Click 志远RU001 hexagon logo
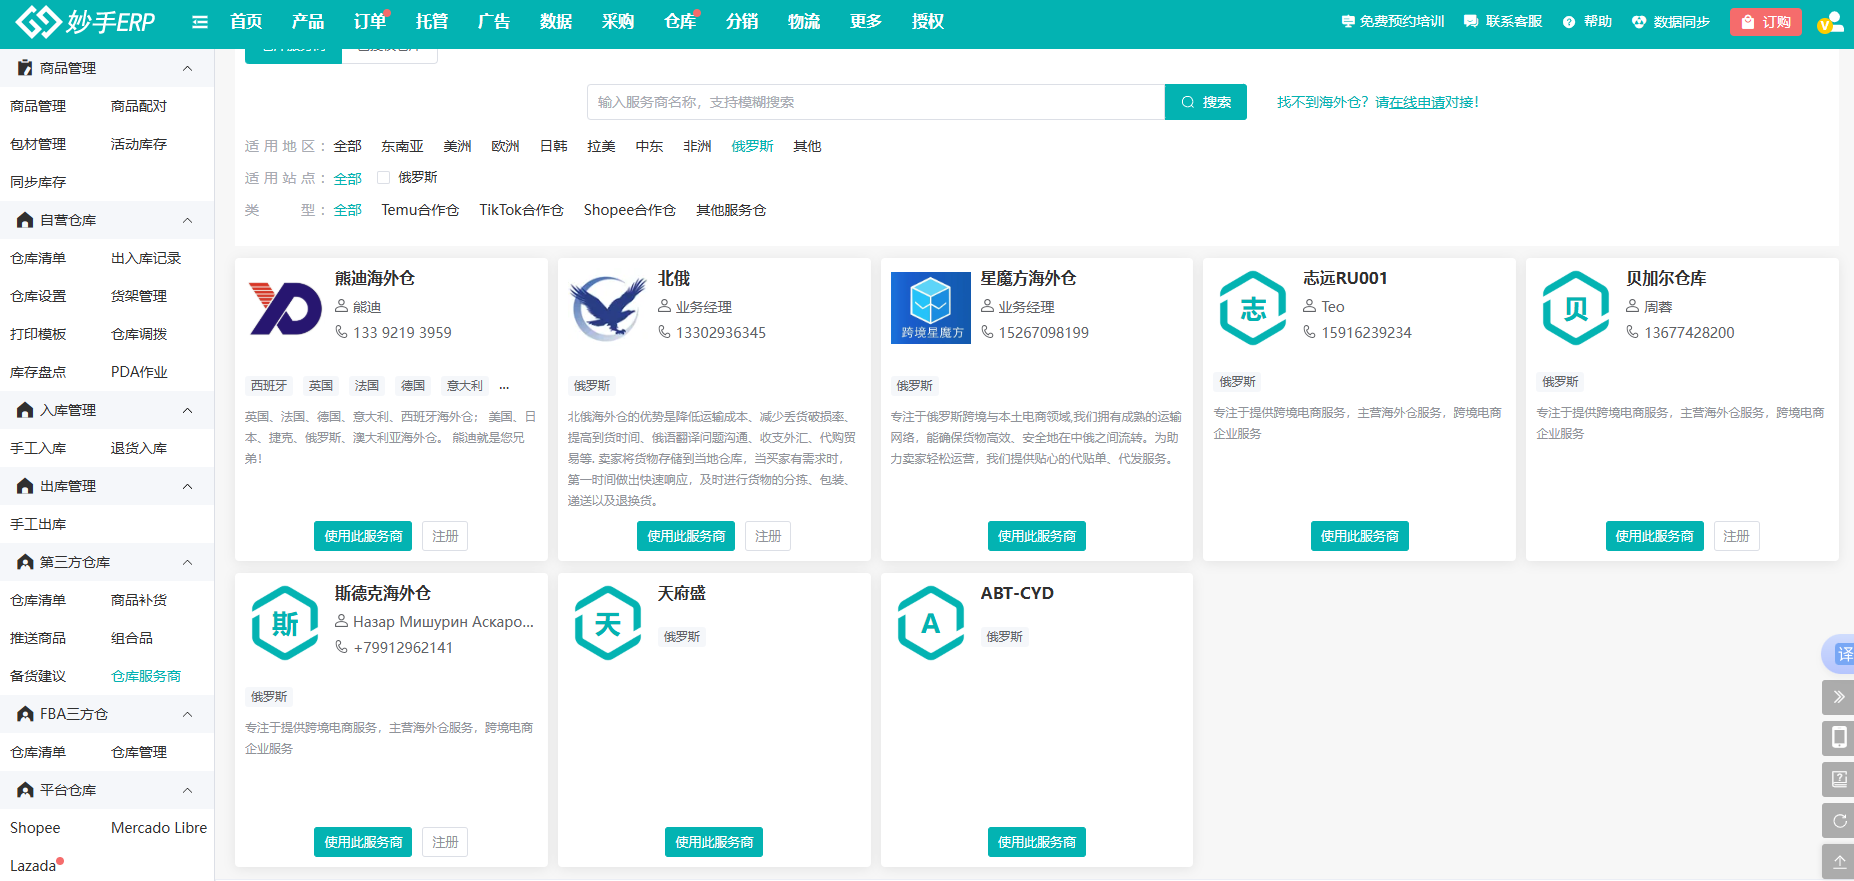The width and height of the screenshot is (1854, 881). click(x=1253, y=308)
